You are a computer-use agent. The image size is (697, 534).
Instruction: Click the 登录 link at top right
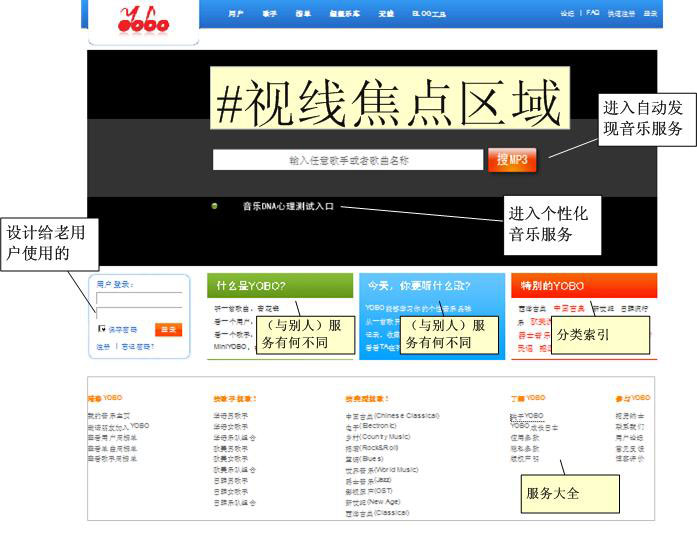(650, 14)
